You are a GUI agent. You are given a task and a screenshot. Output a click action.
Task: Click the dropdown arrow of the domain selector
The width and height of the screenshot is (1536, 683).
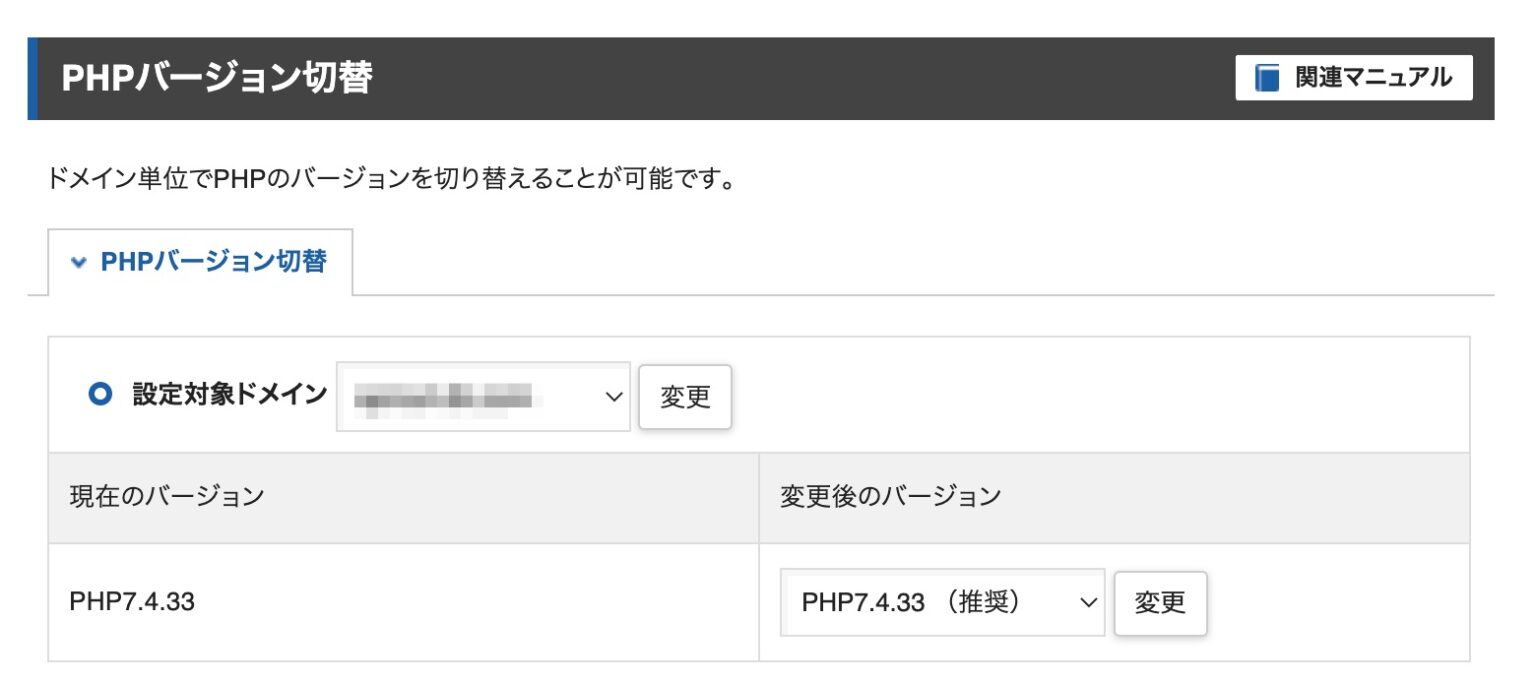tap(612, 397)
